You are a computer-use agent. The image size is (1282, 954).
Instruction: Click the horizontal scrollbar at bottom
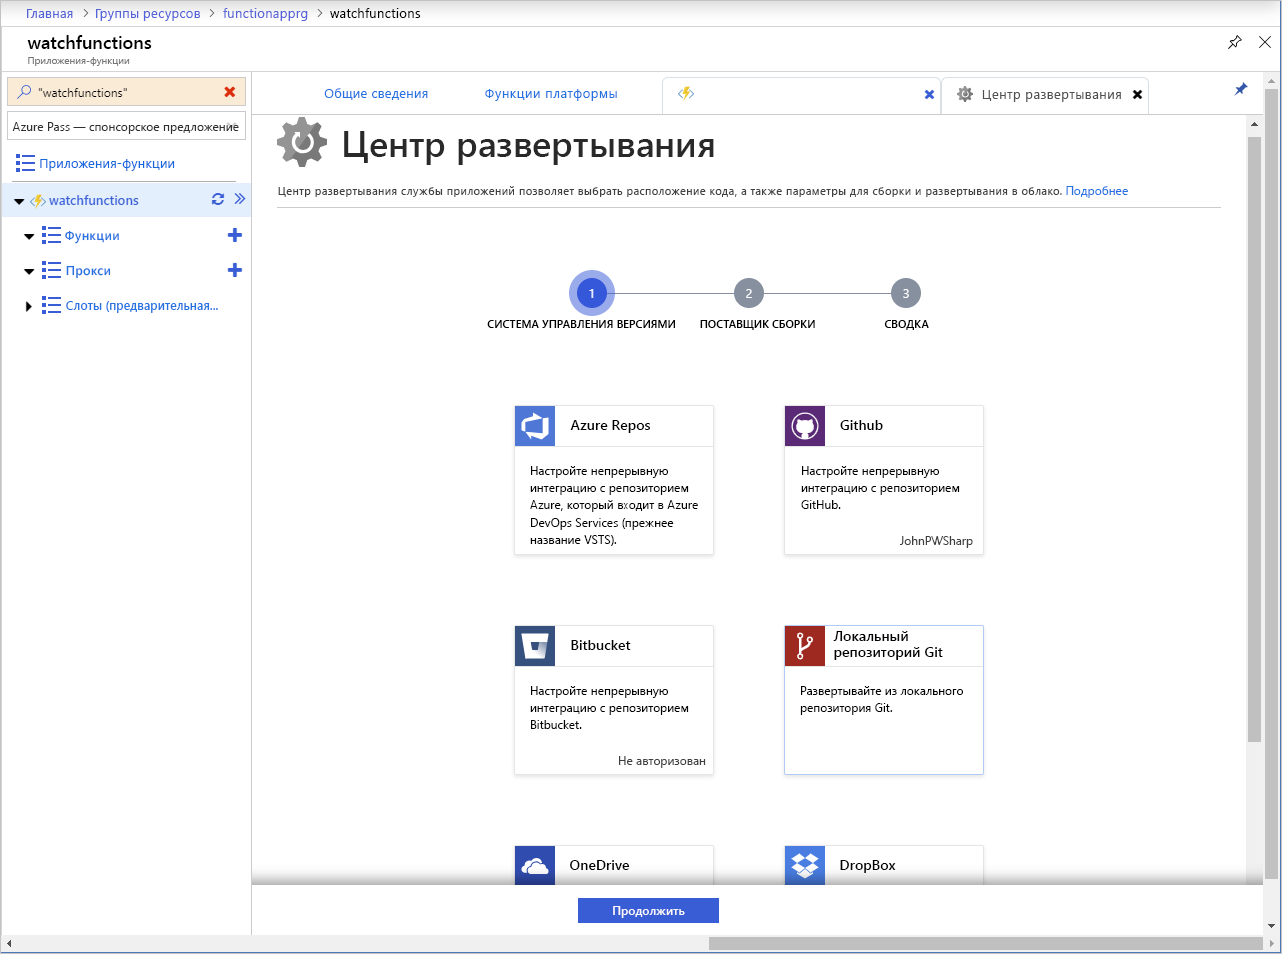(985, 943)
